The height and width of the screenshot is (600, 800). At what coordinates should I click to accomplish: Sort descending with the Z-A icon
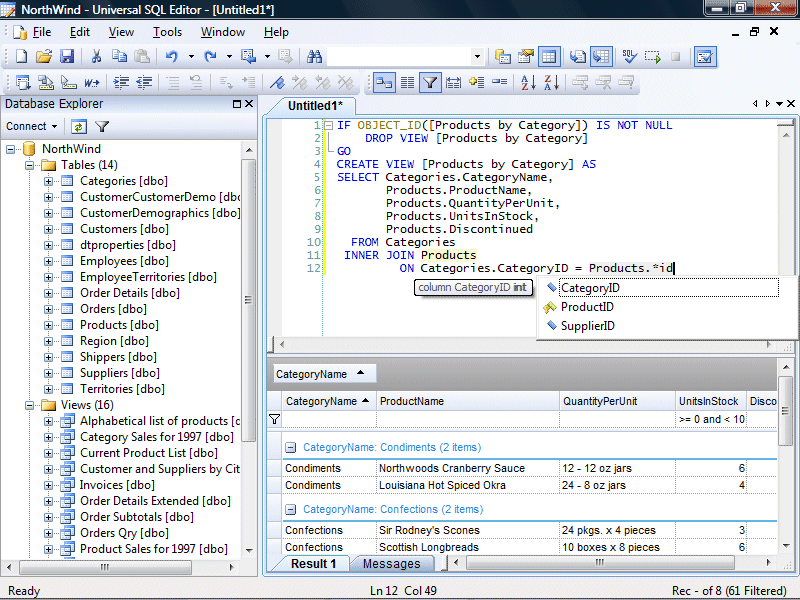(x=552, y=82)
